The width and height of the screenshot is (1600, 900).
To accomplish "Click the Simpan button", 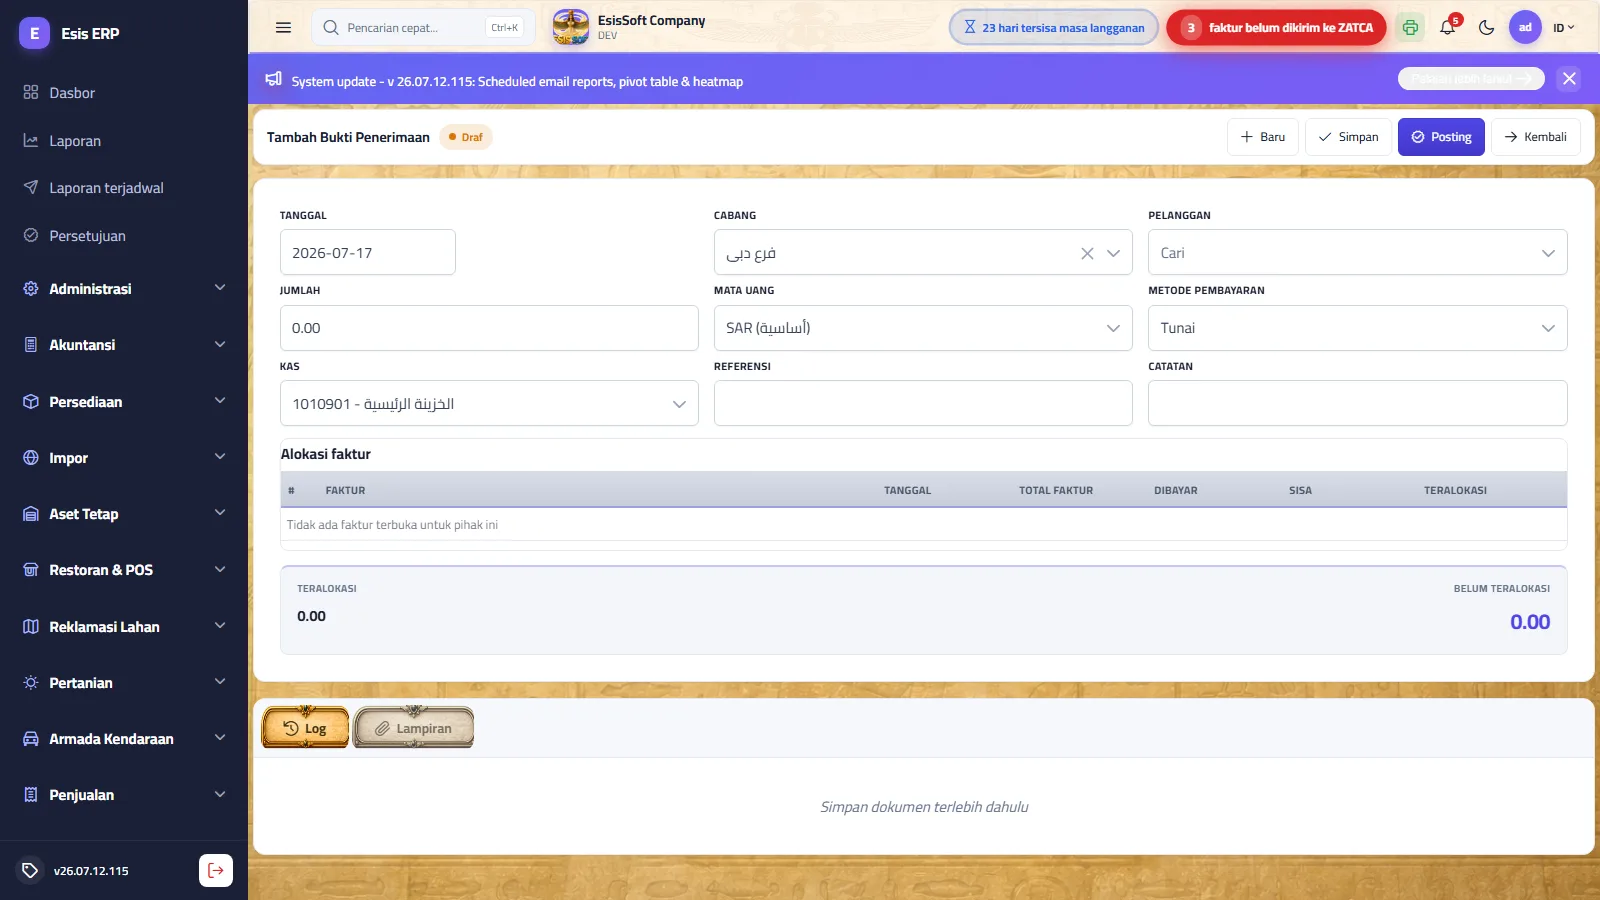I will point(1348,137).
